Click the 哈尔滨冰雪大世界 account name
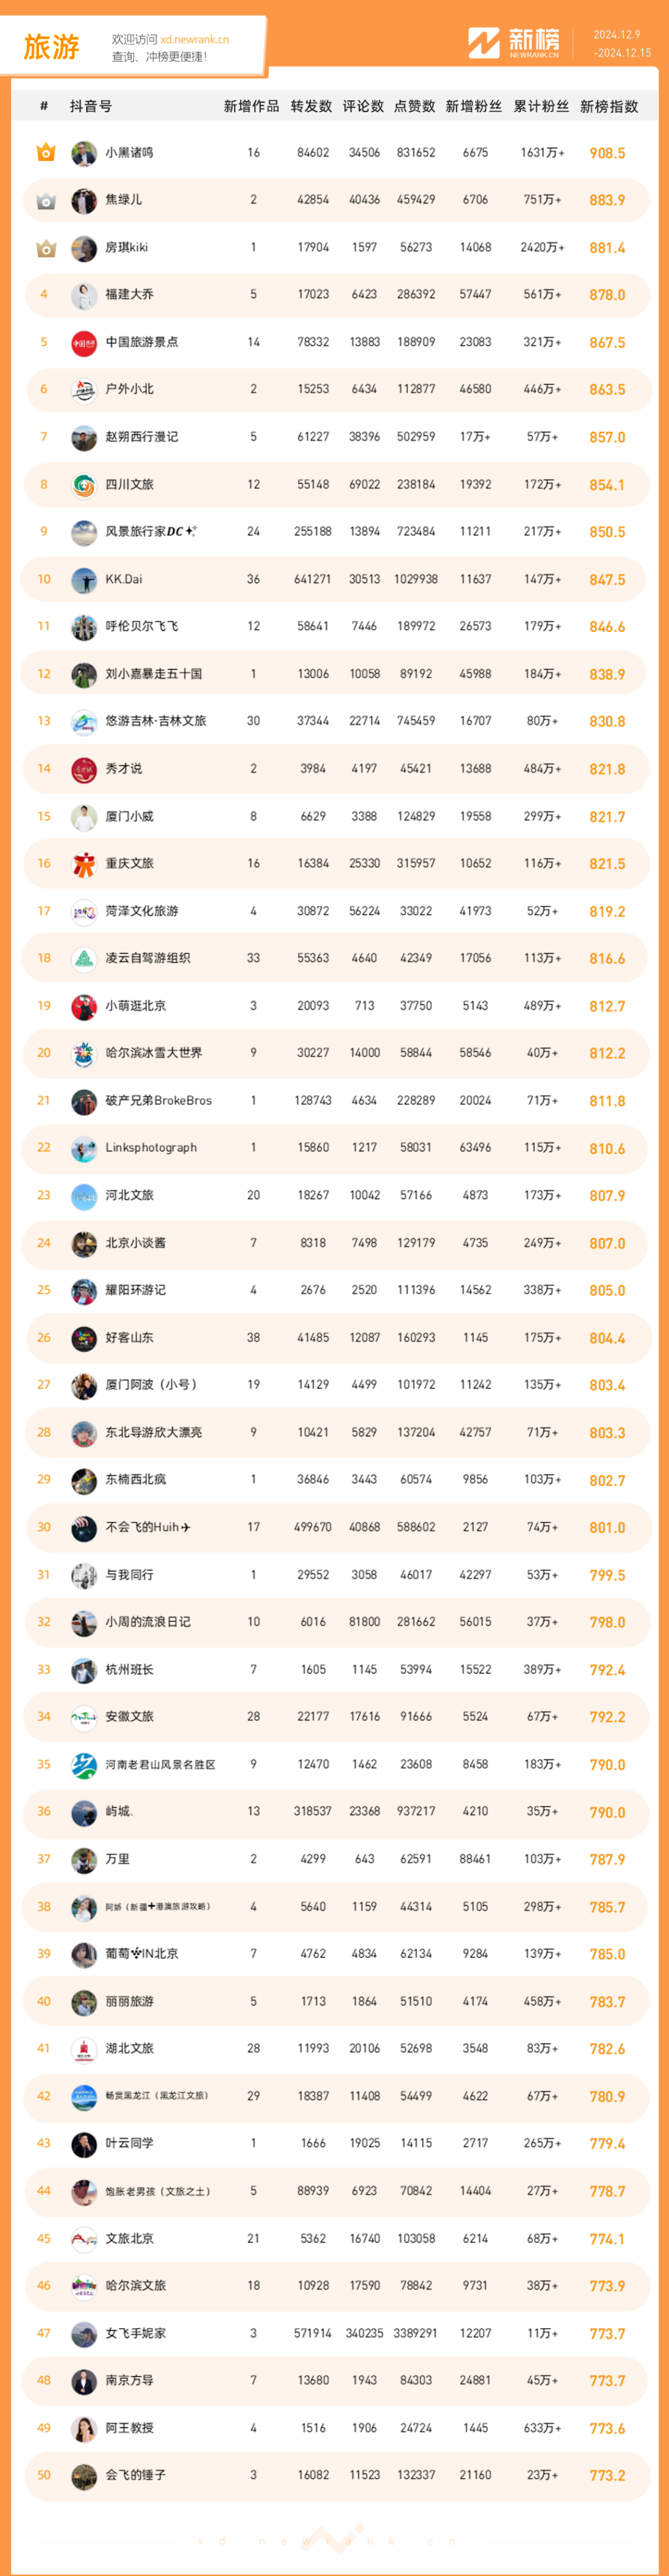Viewport: 669px width, 2576px height. [x=154, y=1053]
